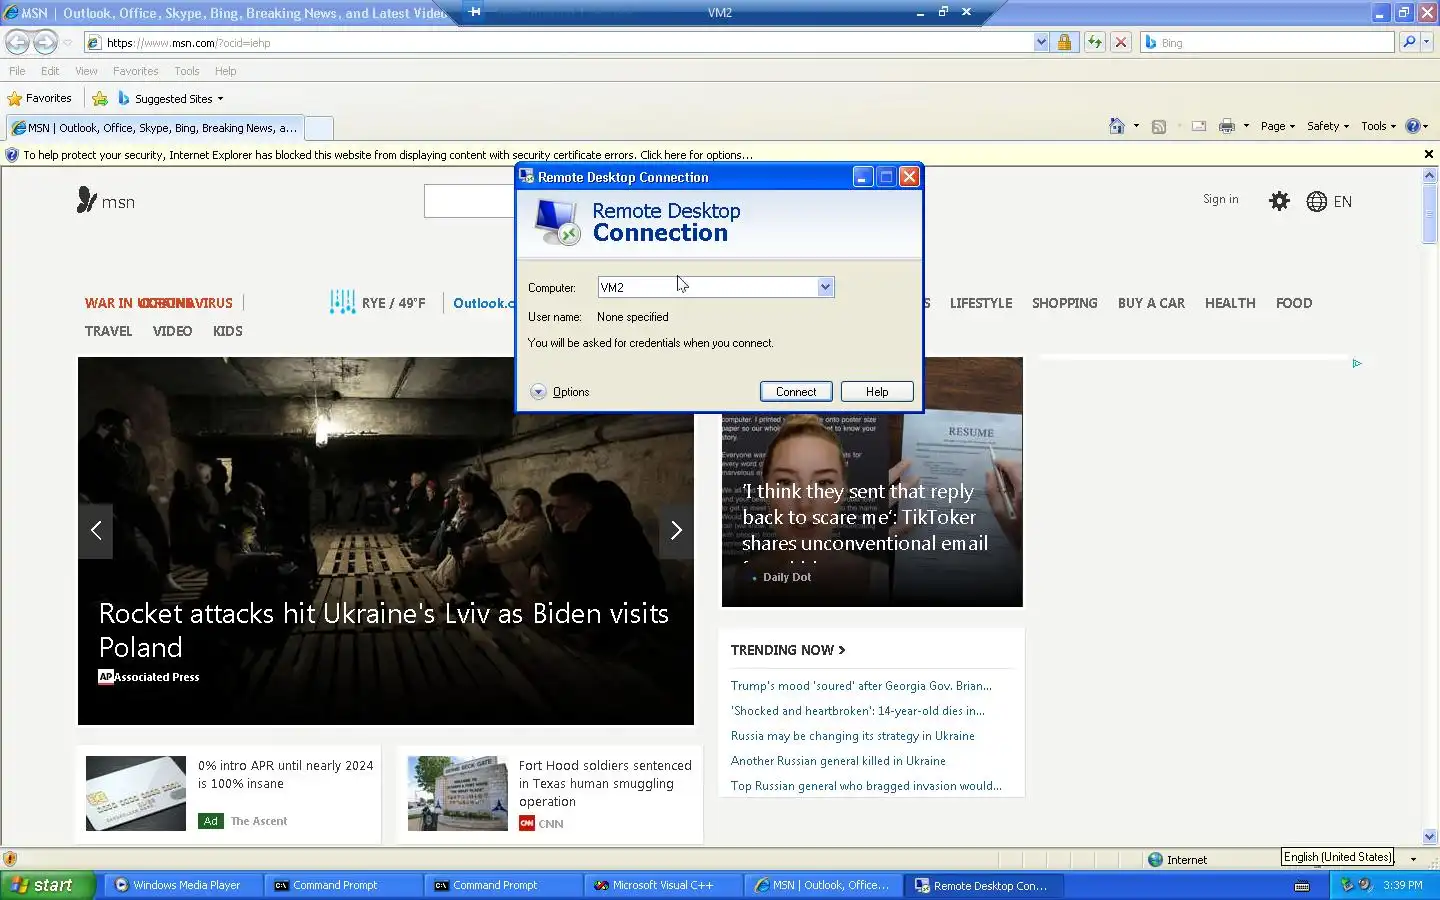Open the Home button dropdown arrow
This screenshot has height=900, width=1440.
pyautogui.click(x=1136, y=126)
